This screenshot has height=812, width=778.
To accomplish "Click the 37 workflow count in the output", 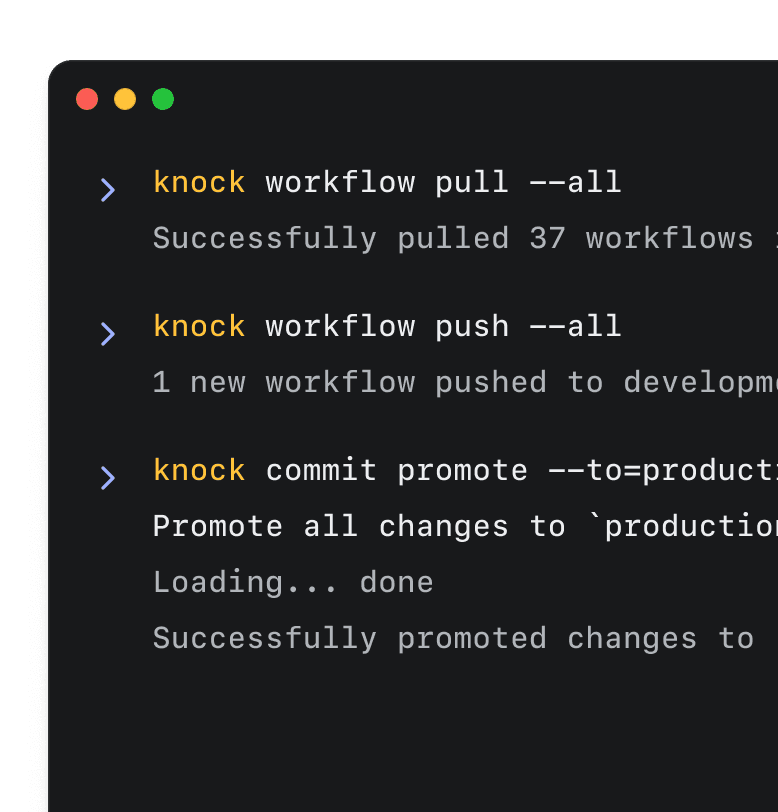I will click(x=546, y=238).
